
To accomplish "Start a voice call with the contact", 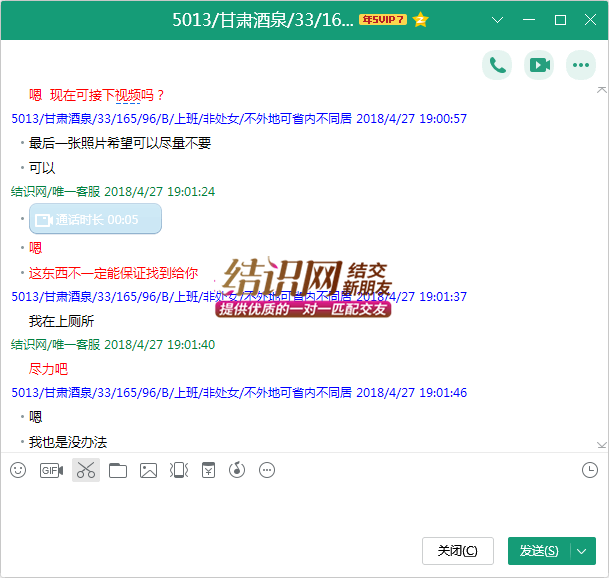I will pyautogui.click(x=496, y=65).
